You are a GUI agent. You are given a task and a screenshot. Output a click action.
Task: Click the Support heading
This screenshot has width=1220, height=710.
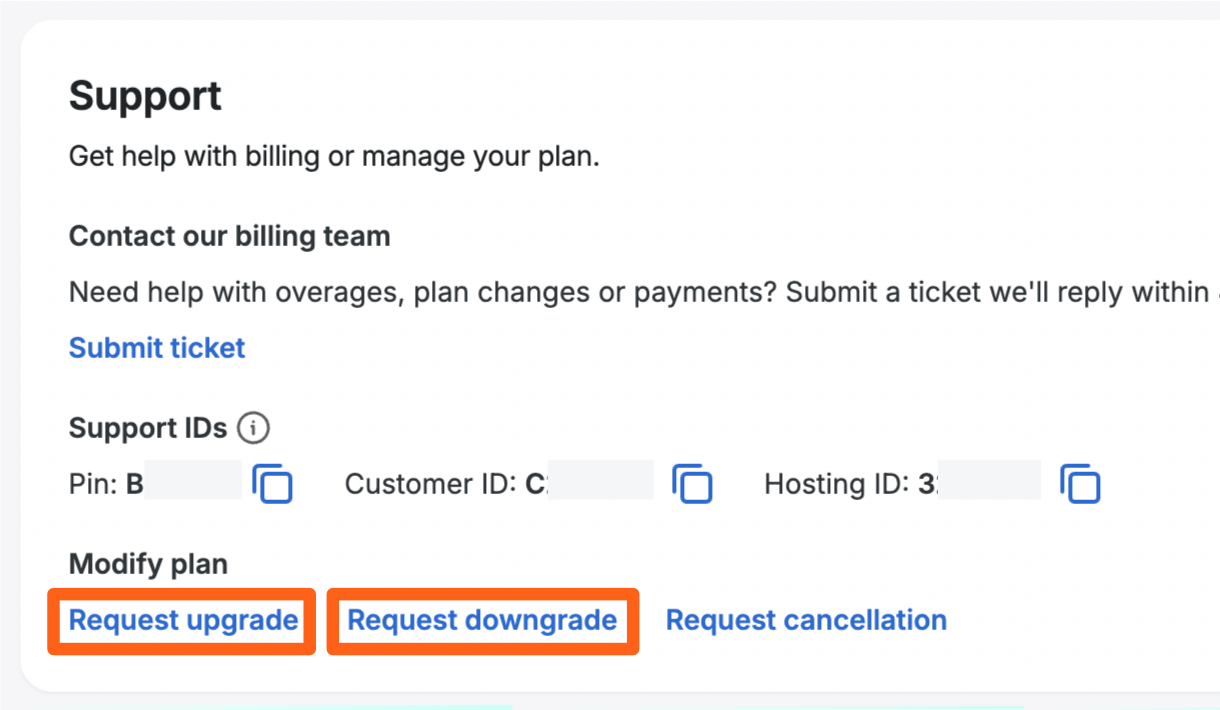tap(145, 97)
